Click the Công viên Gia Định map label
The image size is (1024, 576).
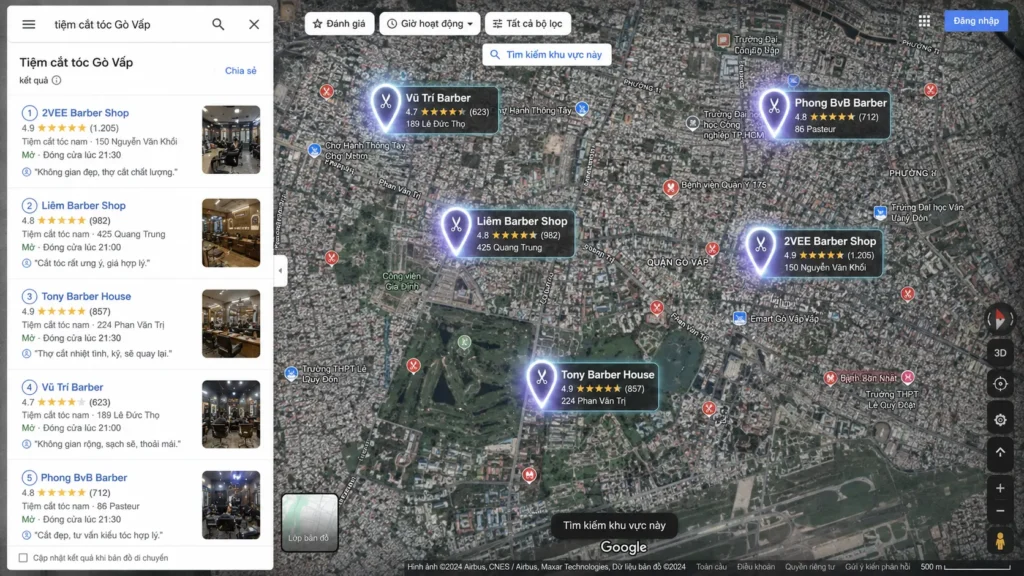(402, 281)
